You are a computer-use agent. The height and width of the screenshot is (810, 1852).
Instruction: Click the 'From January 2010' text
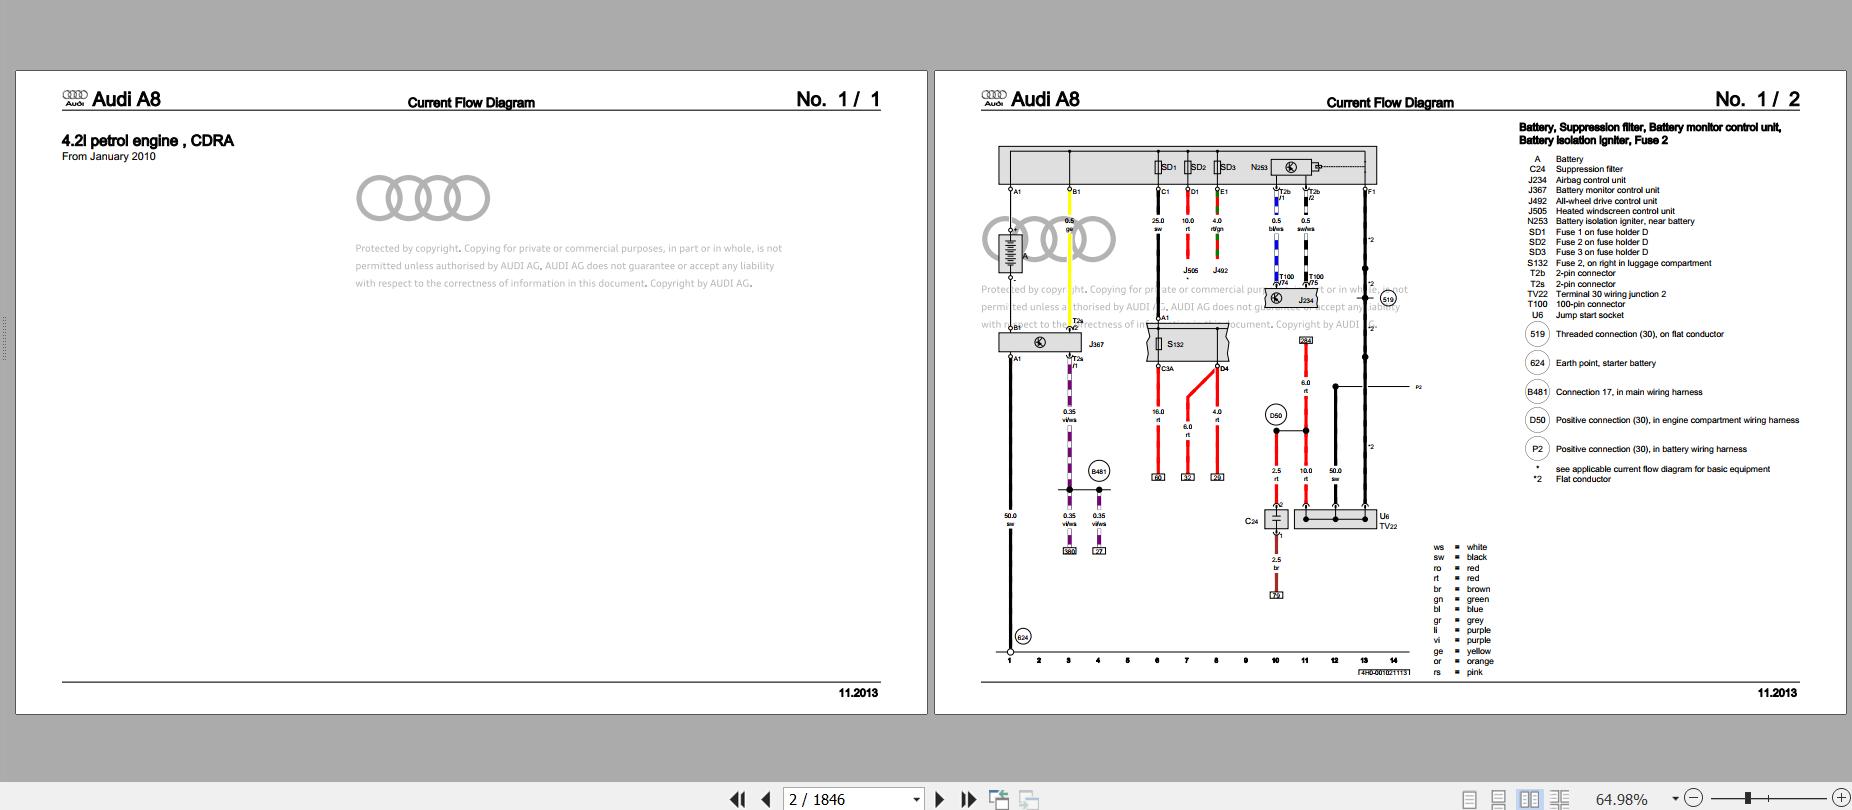coord(109,157)
